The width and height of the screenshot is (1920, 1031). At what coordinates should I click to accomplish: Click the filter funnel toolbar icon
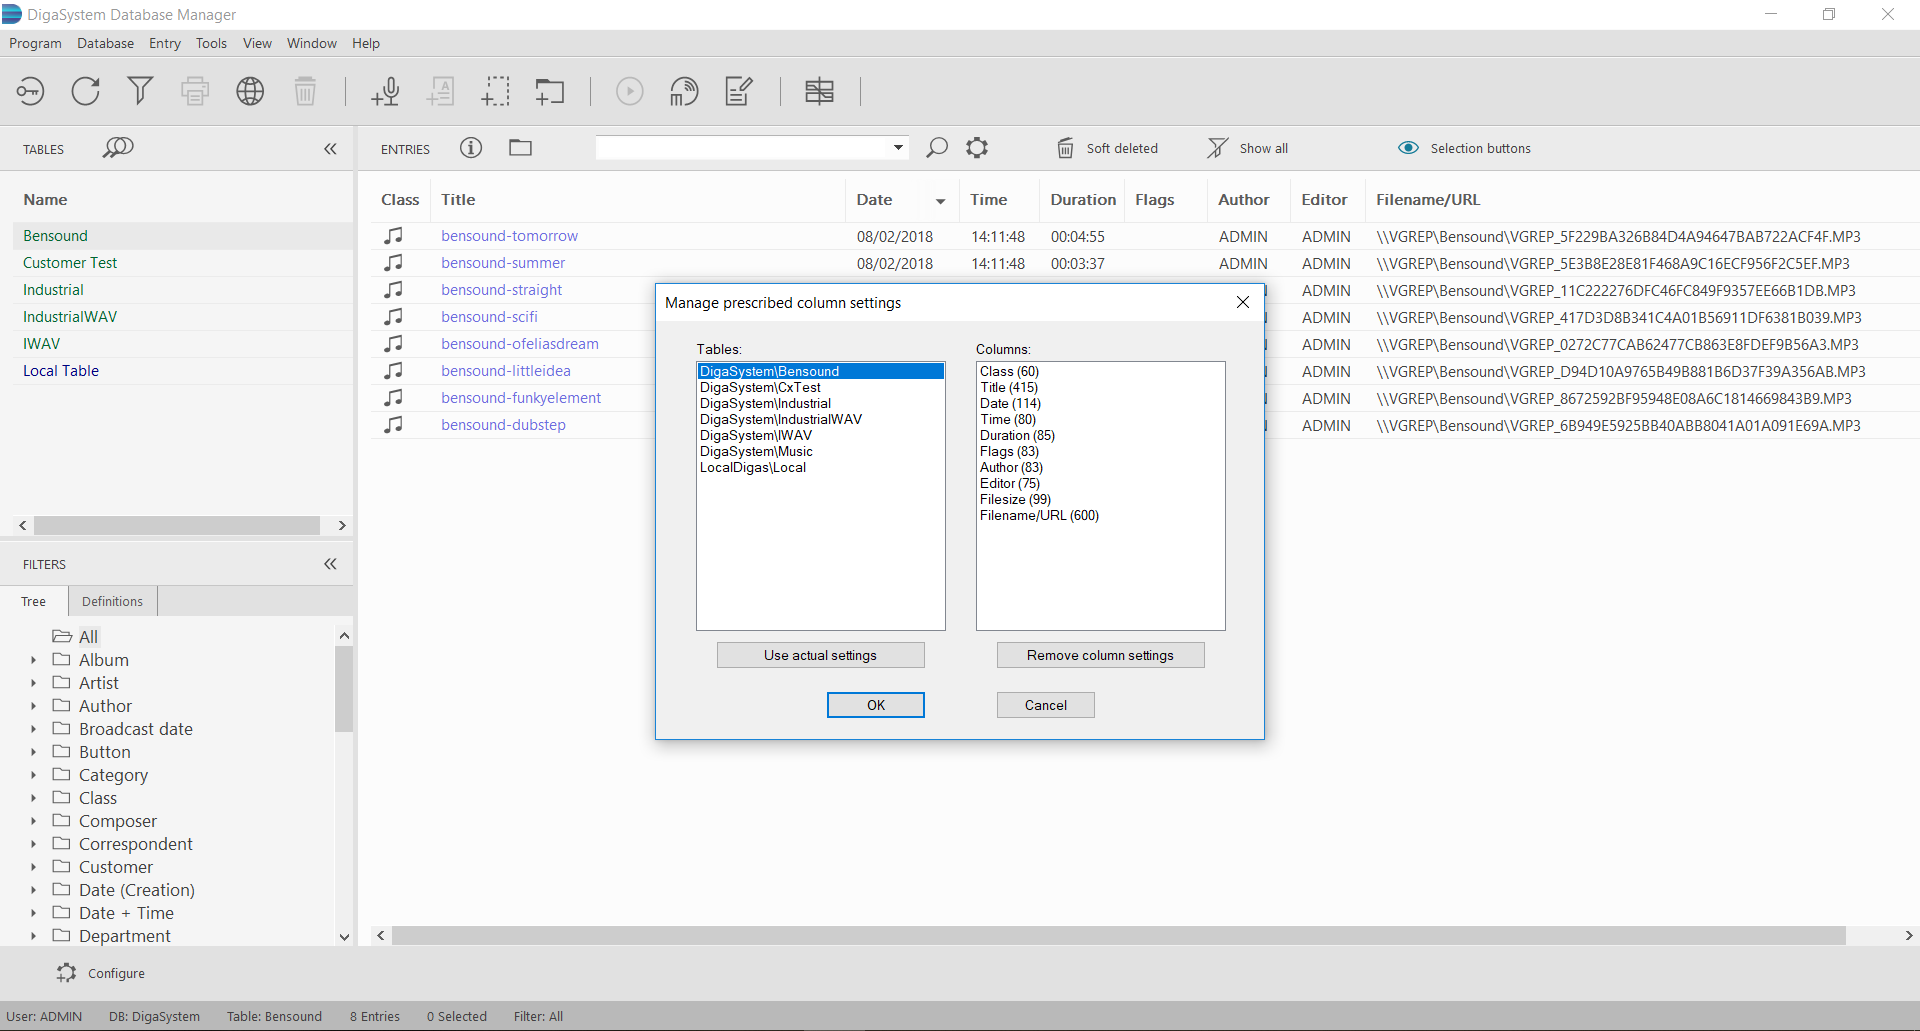[140, 91]
